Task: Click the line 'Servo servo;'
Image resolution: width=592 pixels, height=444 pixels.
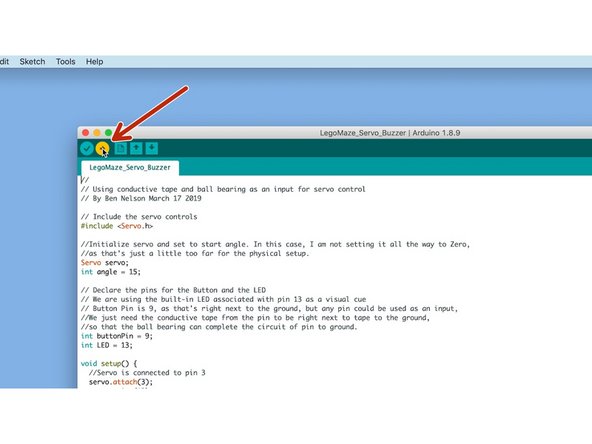Action: click(105, 263)
